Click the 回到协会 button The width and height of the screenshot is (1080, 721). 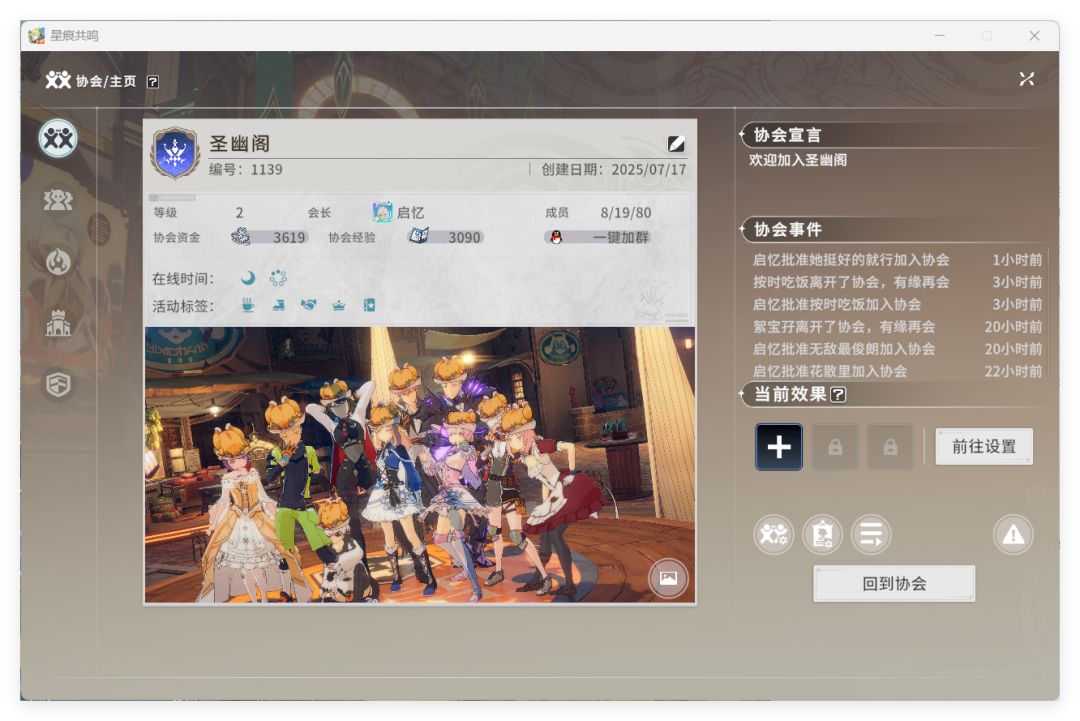pyautogui.click(x=894, y=584)
